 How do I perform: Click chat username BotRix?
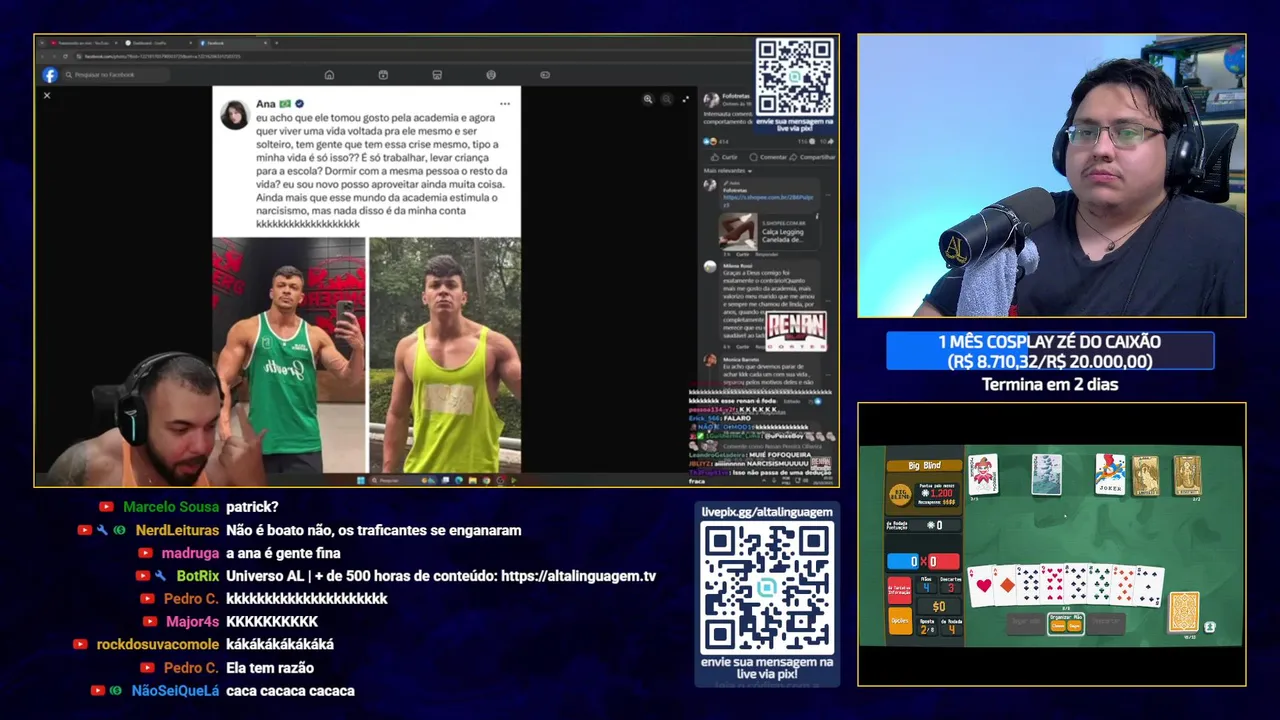point(198,576)
